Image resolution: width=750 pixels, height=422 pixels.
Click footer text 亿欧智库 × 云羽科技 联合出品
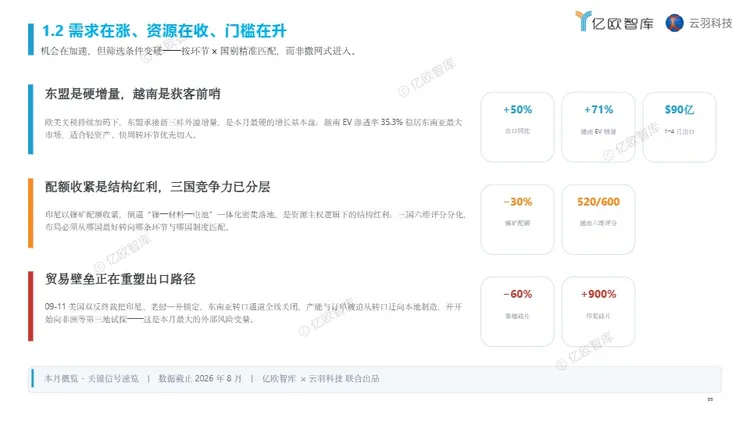(x=320, y=378)
